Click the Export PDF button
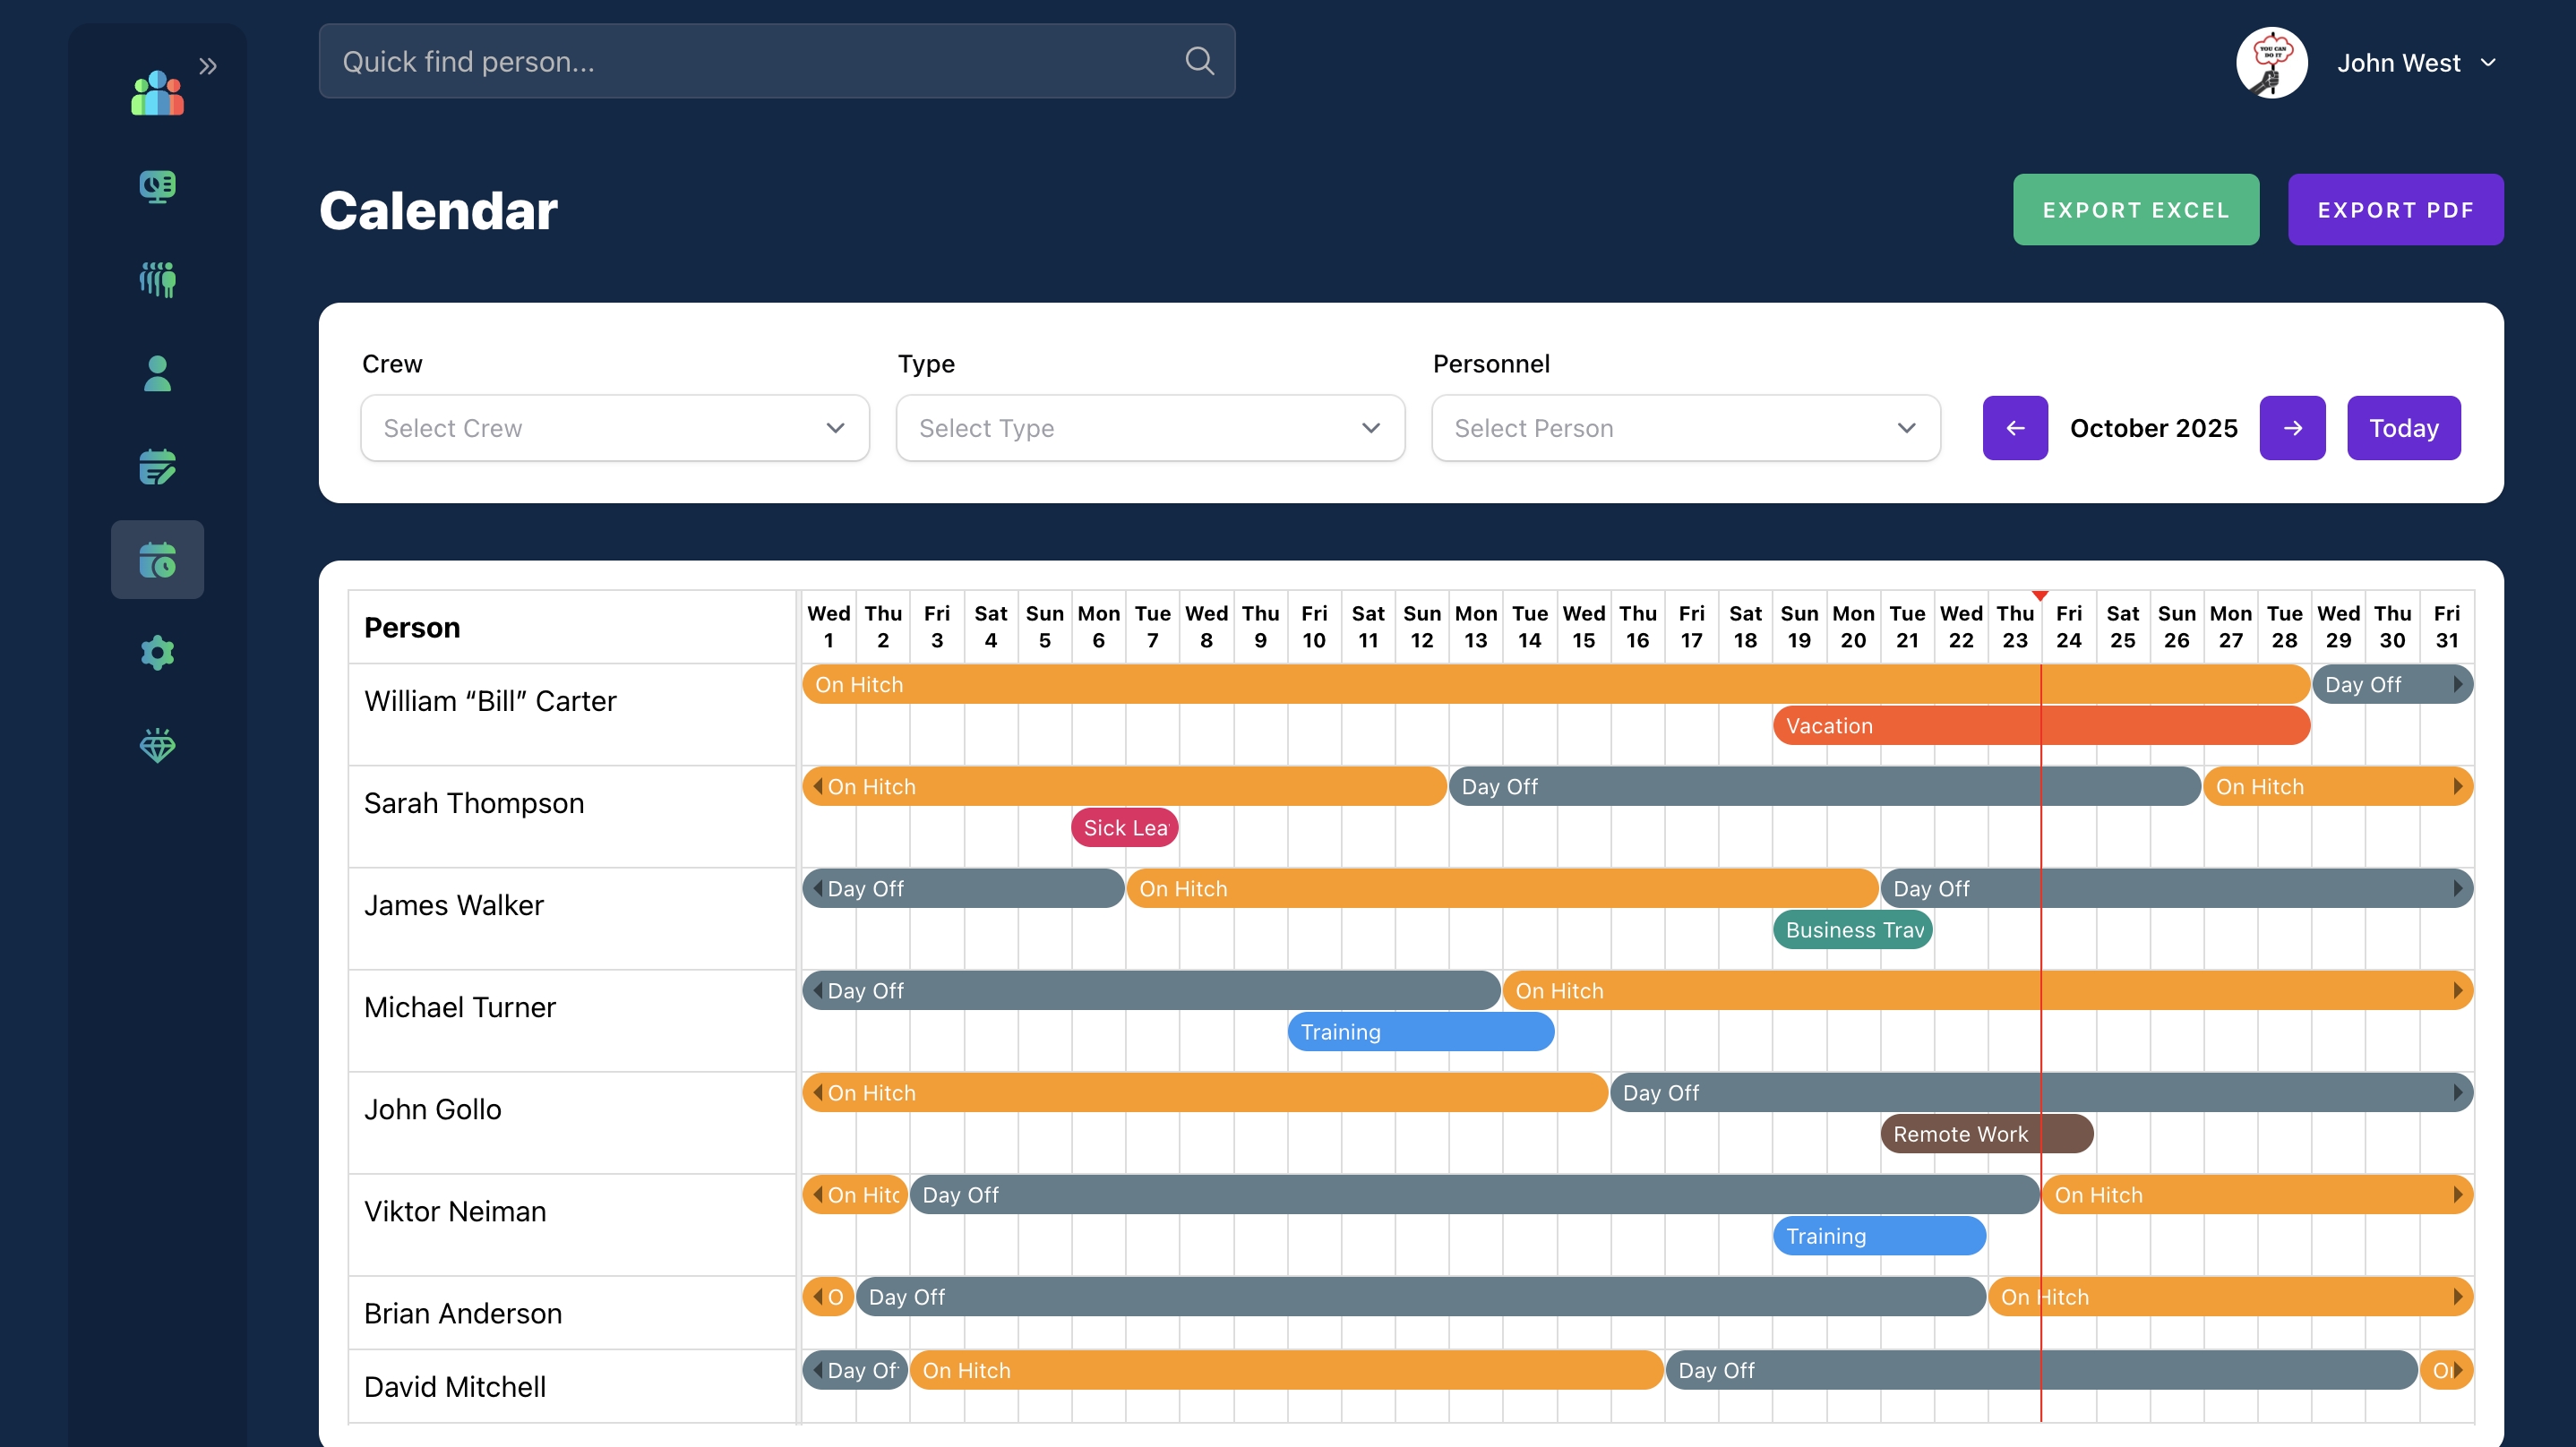Screen dimensions: 2576x1447 coord(2394,210)
